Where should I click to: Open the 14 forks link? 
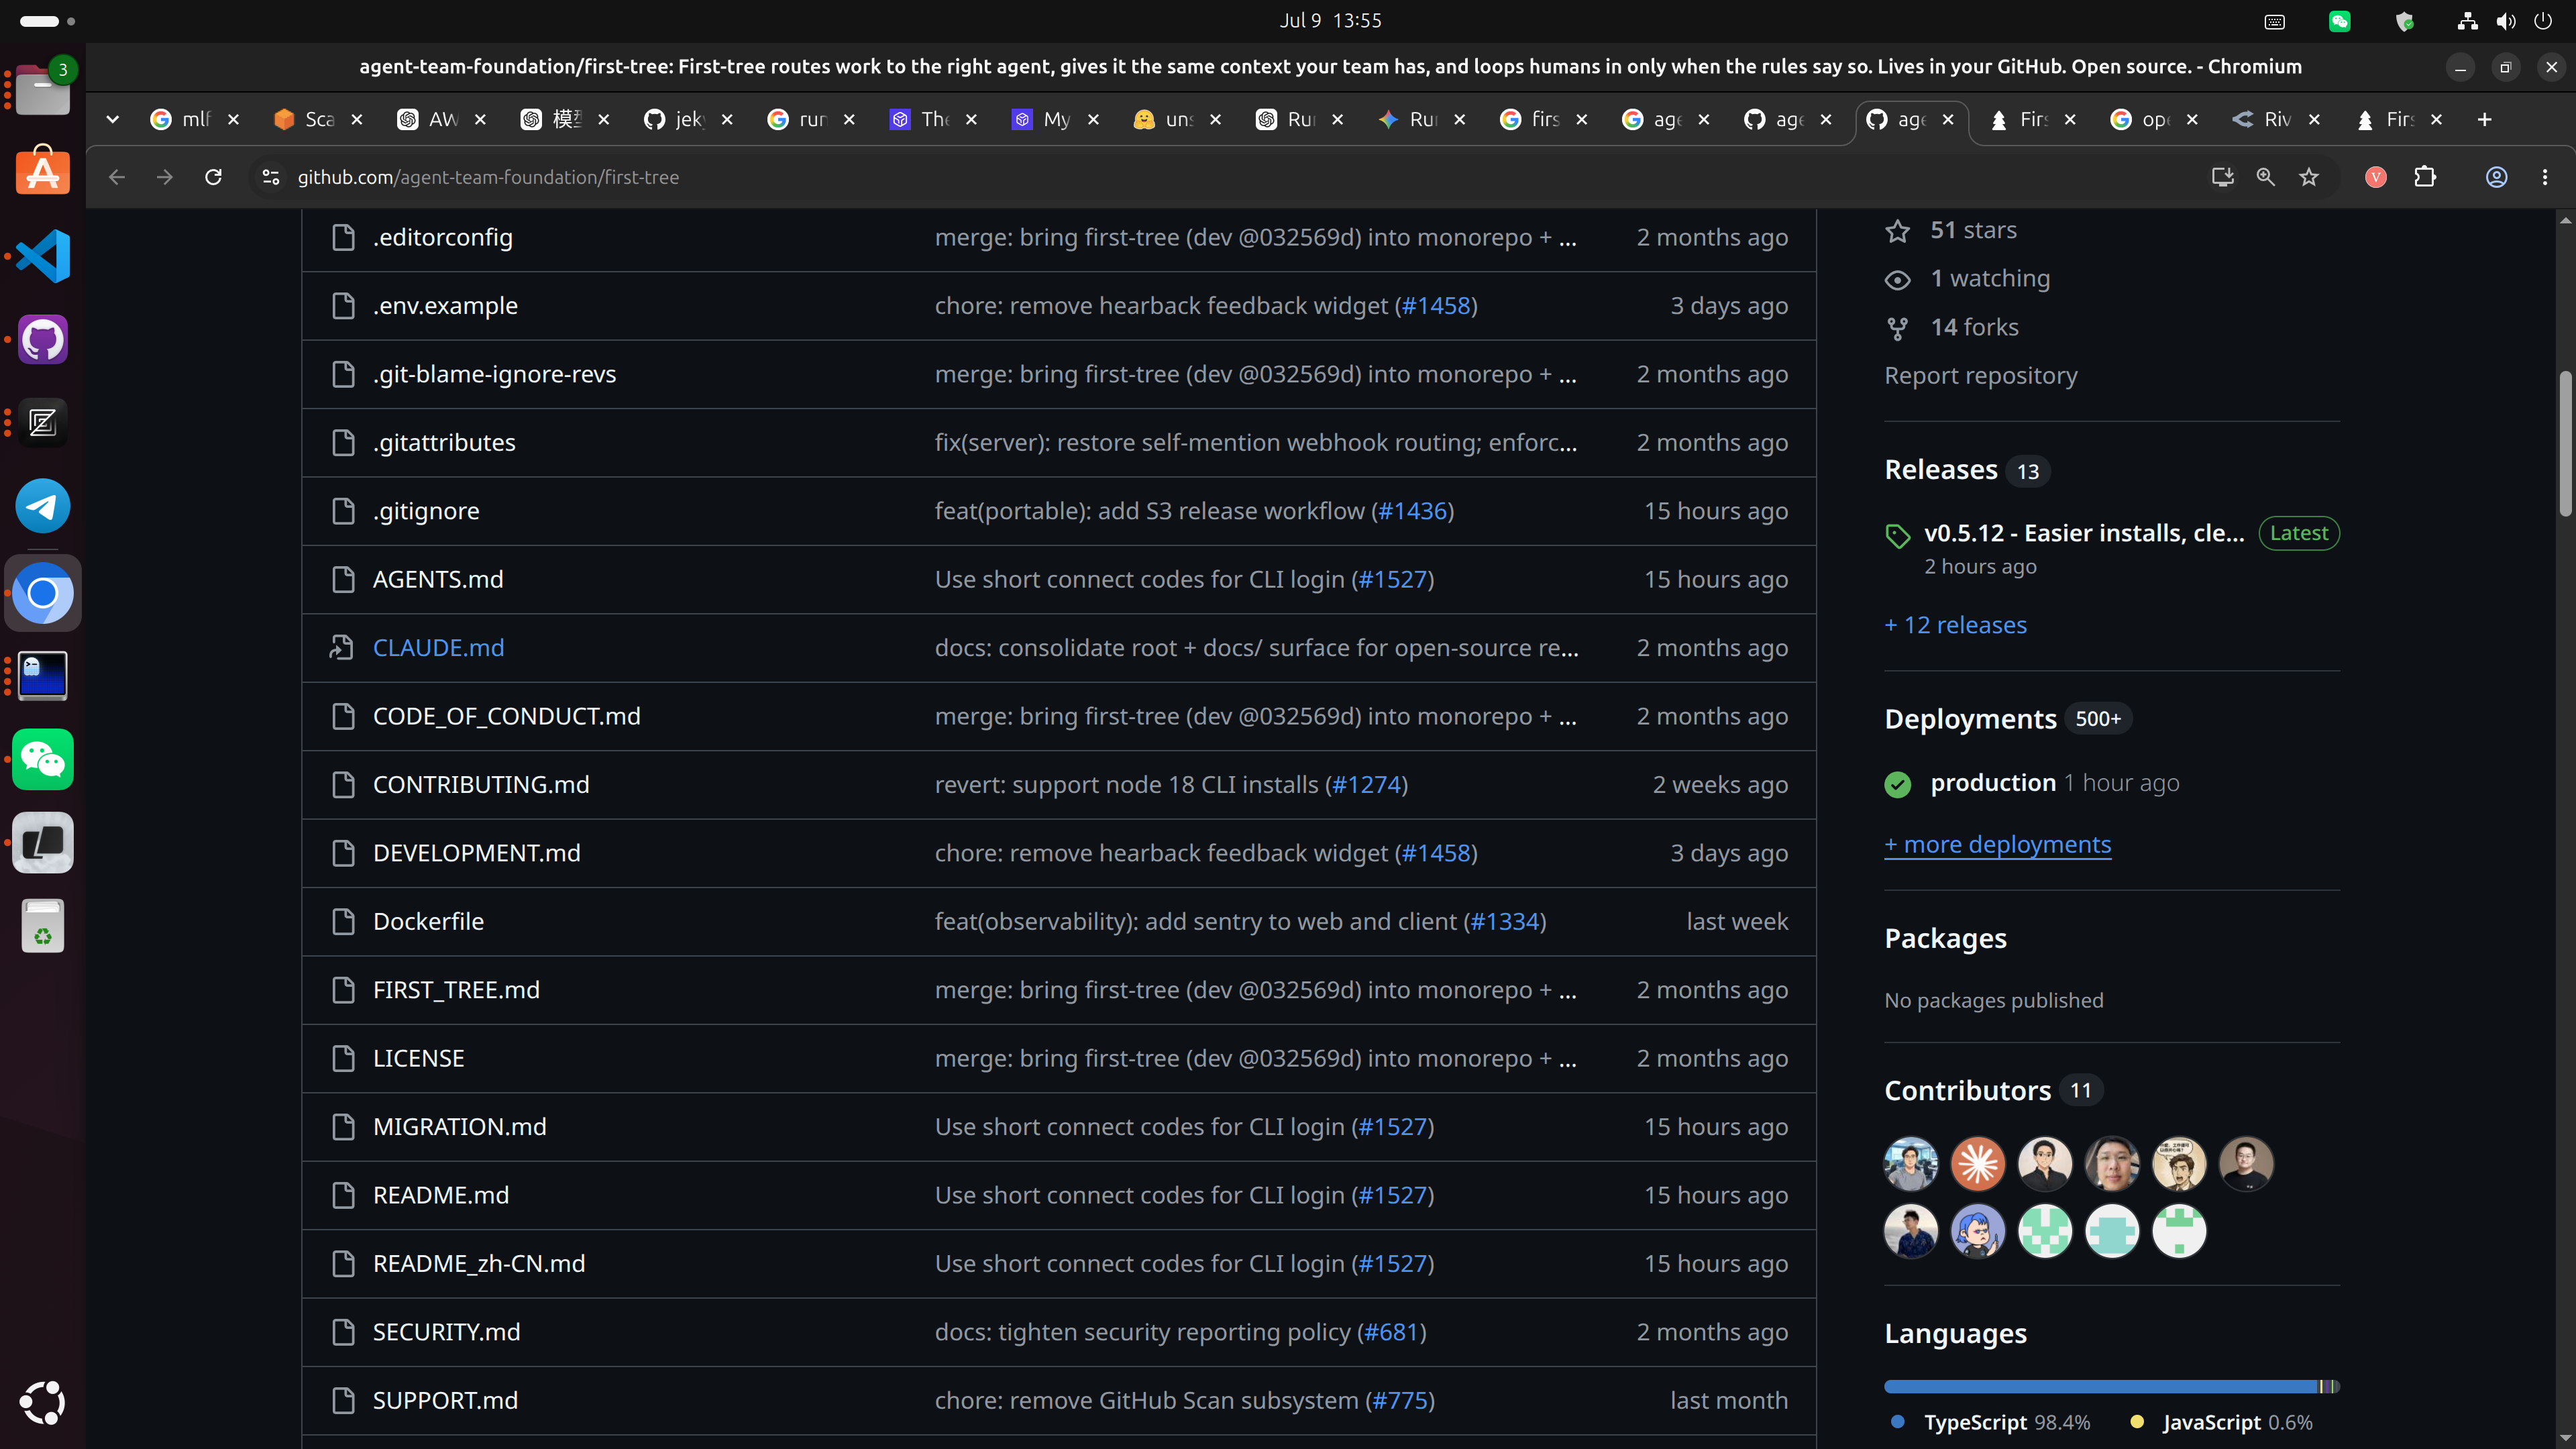click(x=1974, y=328)
